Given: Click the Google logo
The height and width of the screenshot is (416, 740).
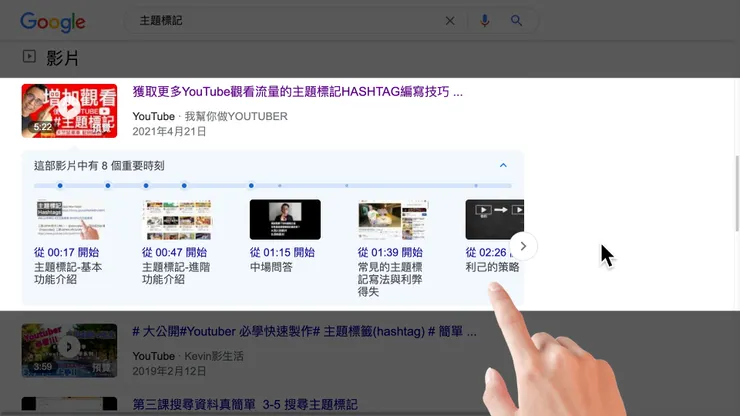Looking at the screenshot, I should [x=53, y=22].
